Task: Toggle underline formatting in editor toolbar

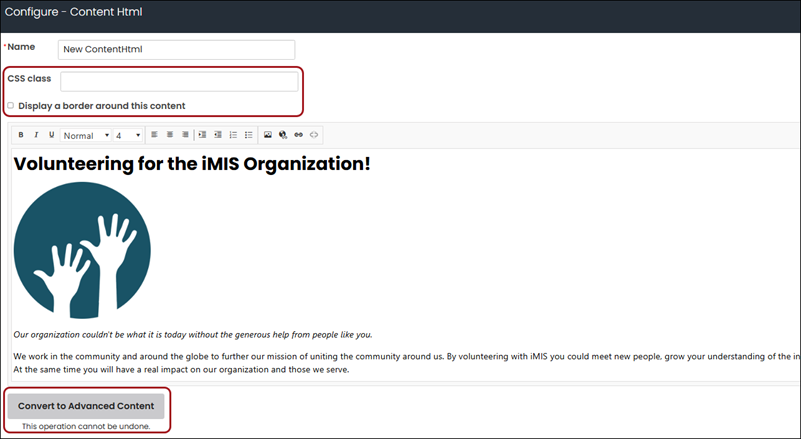Action: pyautogui.click(x=52, y=135)
